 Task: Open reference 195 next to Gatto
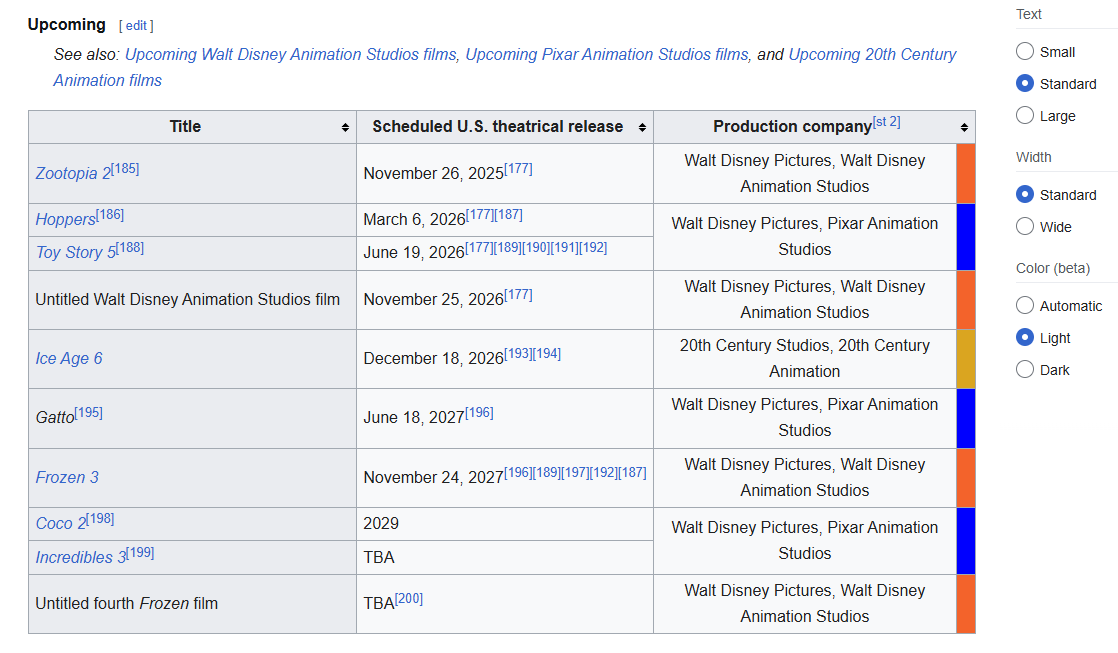(88, 413)
